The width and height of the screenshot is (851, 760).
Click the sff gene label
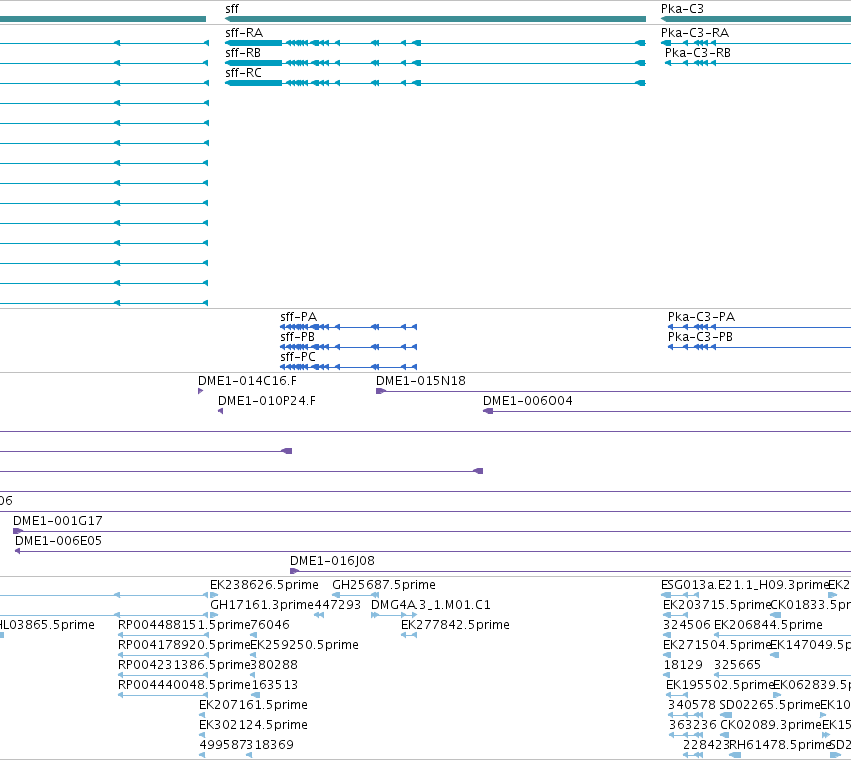click(232, 9)
